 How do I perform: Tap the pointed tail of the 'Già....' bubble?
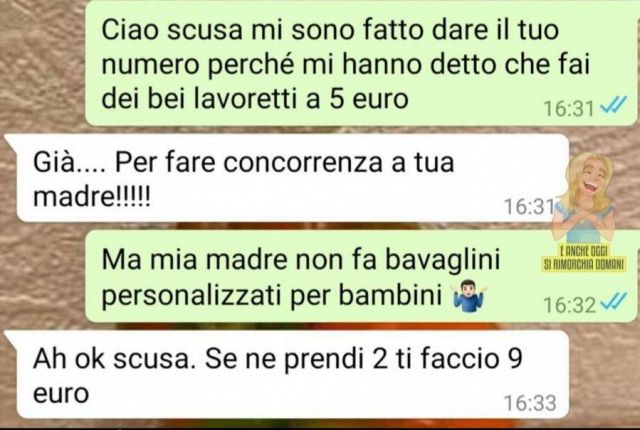click(11, 141)
